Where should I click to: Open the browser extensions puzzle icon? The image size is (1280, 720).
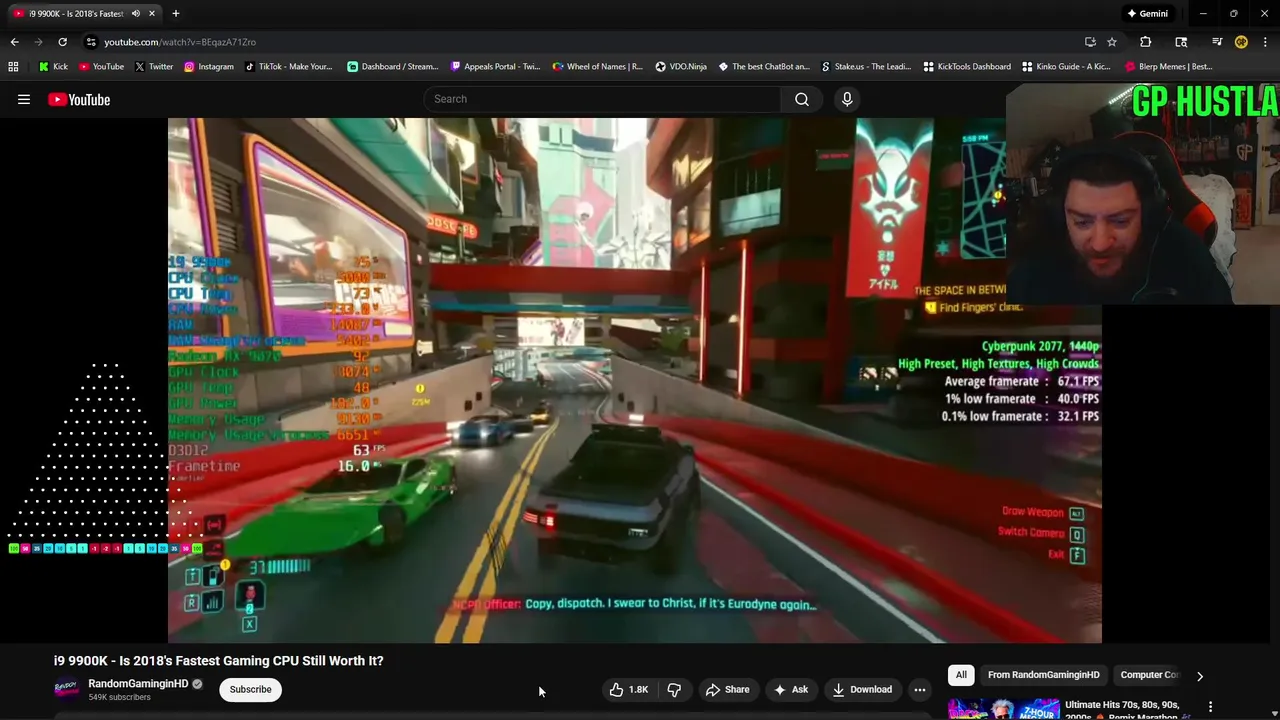pyautogui.click(x=1145, y=42)
